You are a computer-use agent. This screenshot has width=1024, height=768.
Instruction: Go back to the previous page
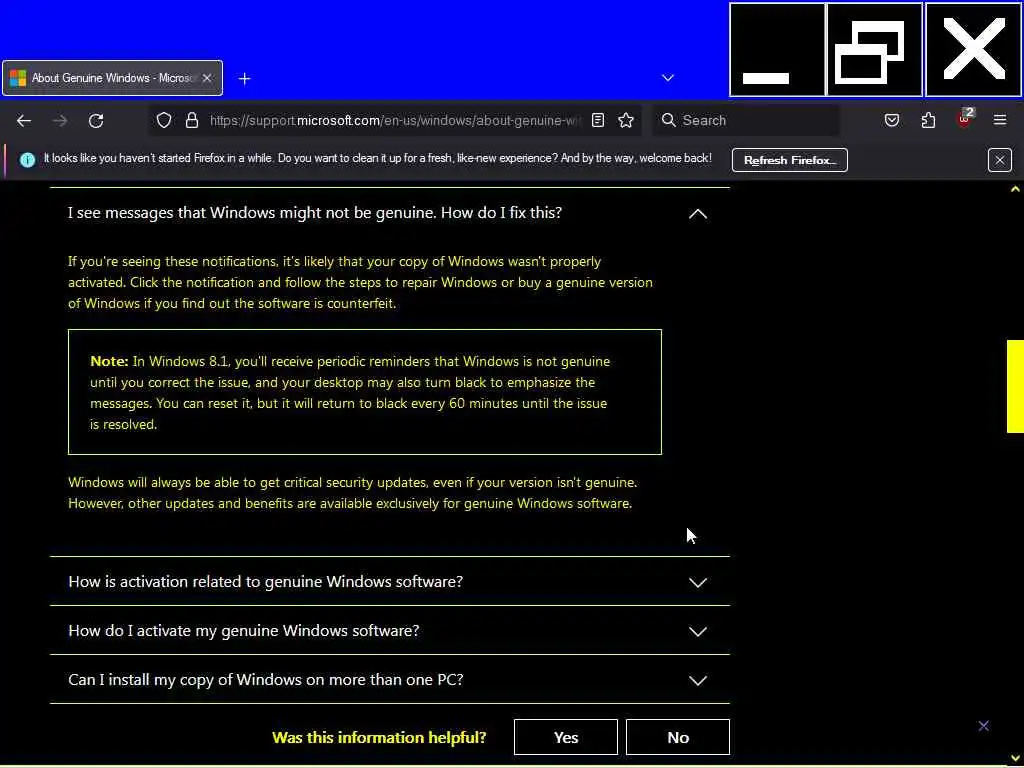click(x=24, y=120)
